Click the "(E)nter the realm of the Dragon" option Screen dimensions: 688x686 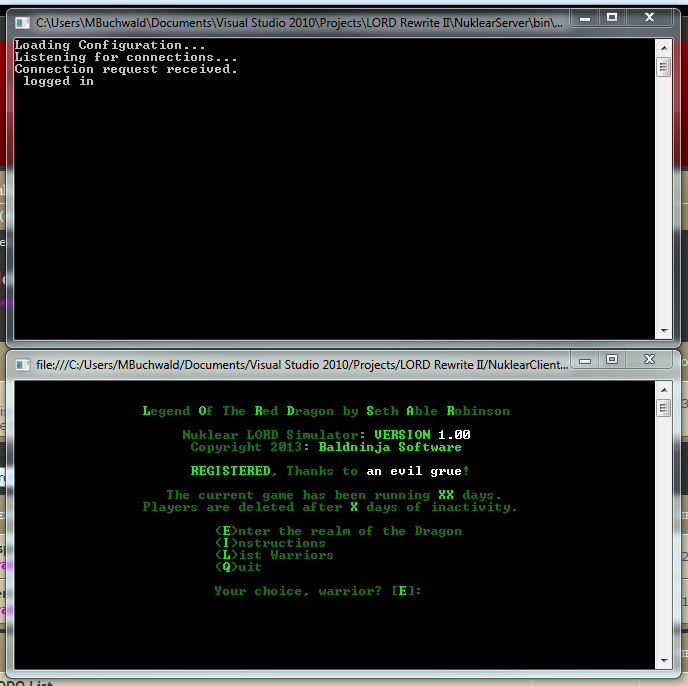tap(338, 531)
